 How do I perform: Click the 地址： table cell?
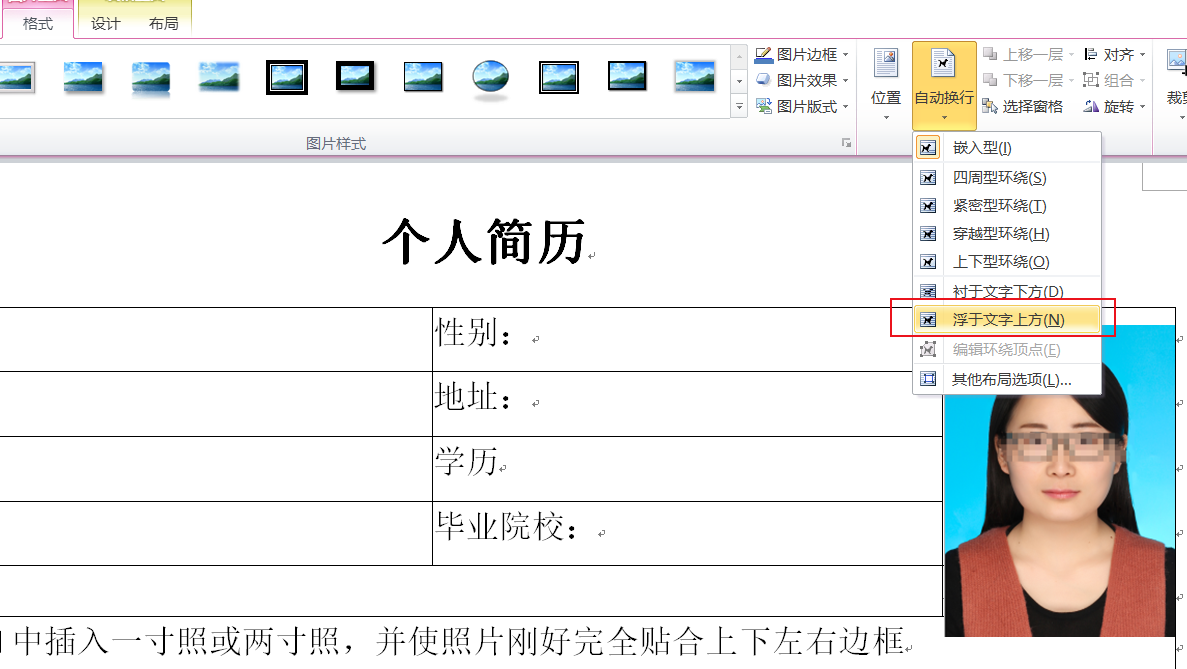tap(687, 403)
